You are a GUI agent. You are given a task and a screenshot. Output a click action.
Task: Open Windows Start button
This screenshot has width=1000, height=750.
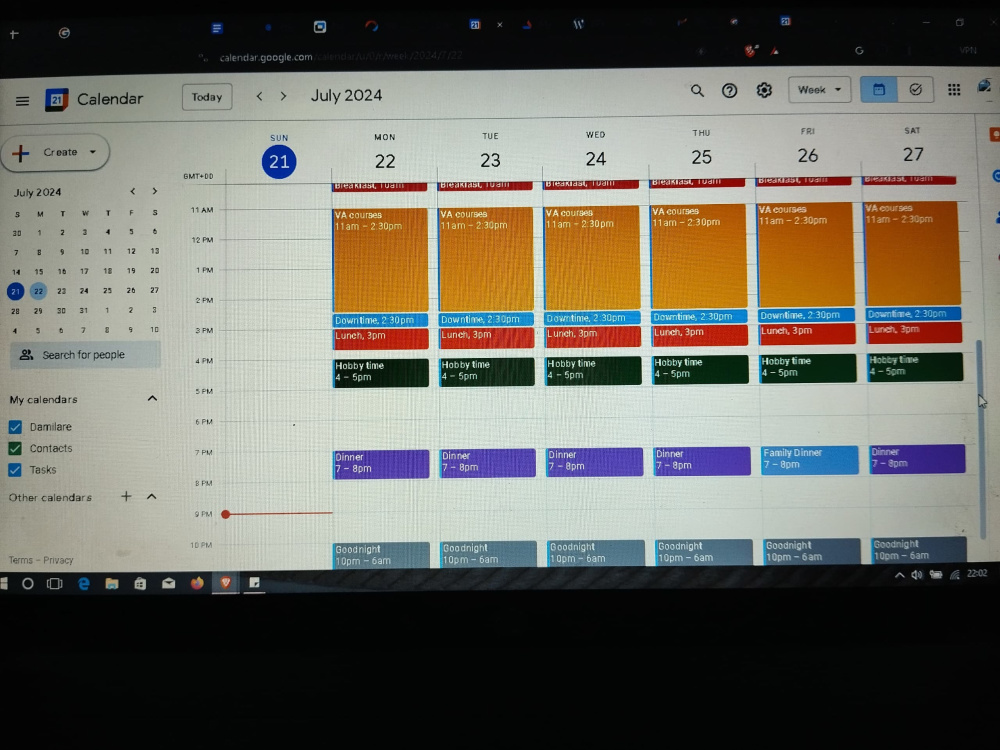pyautogui.click(x=4, y=583)
